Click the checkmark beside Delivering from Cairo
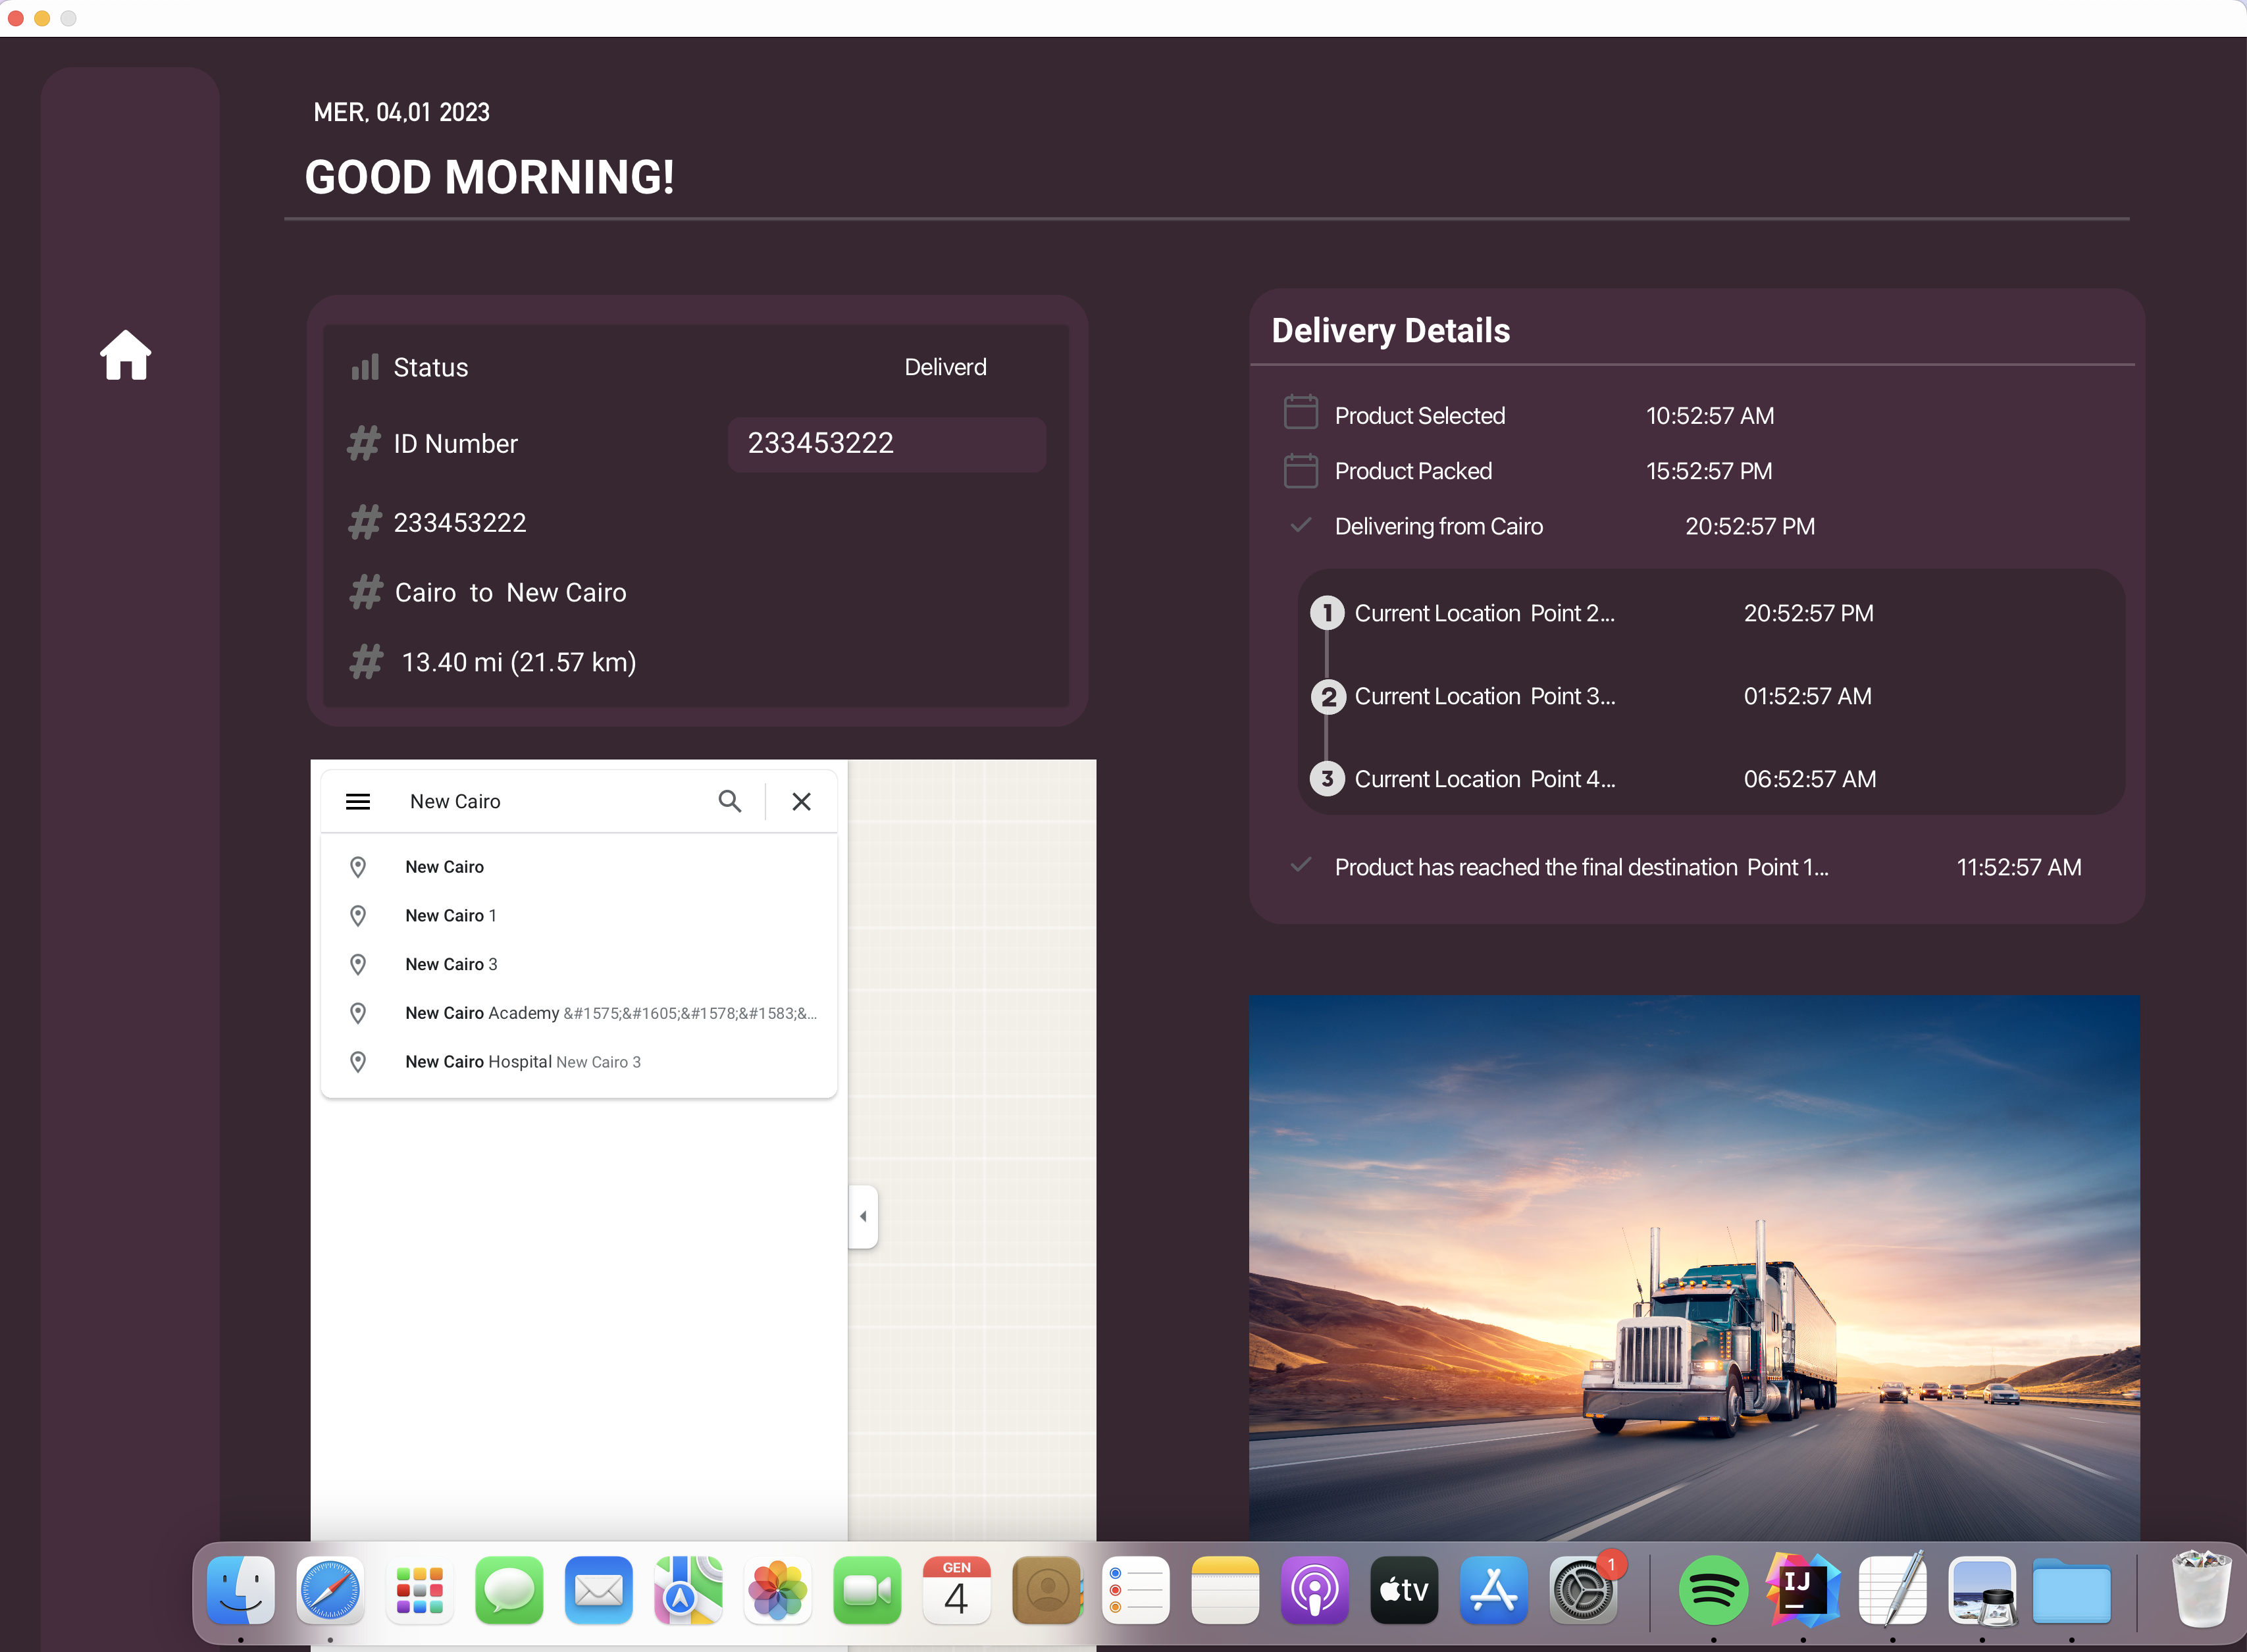Image resolution: width=2247 pixels, height=1652 pixels. pyautogui.click(x=1300, y=525)
